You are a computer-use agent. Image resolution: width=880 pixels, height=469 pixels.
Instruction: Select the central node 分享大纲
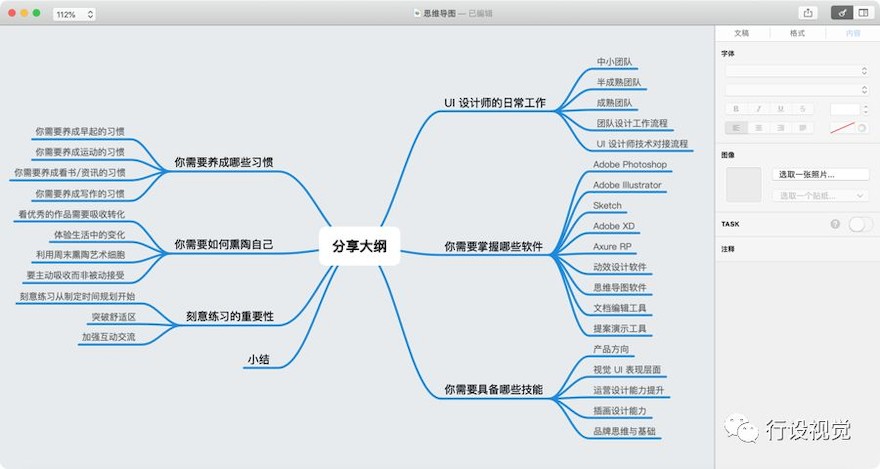click(x=359, y=246)
